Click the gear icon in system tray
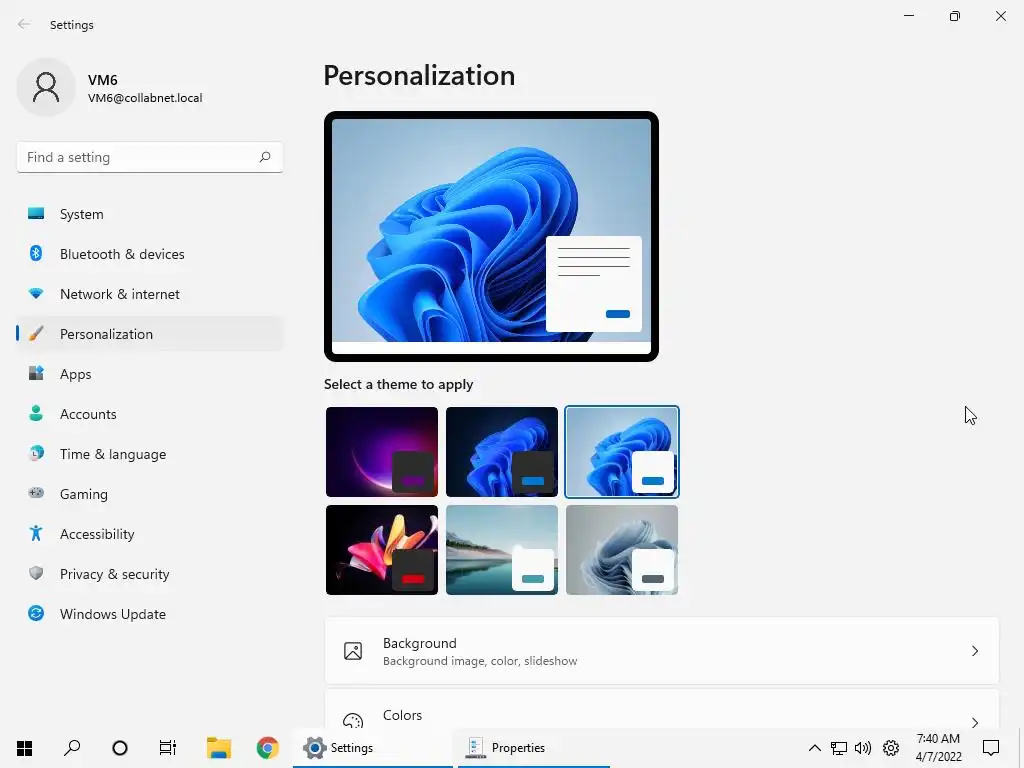The width and height of the screenshot is (1024, 768). coord(891,748)
